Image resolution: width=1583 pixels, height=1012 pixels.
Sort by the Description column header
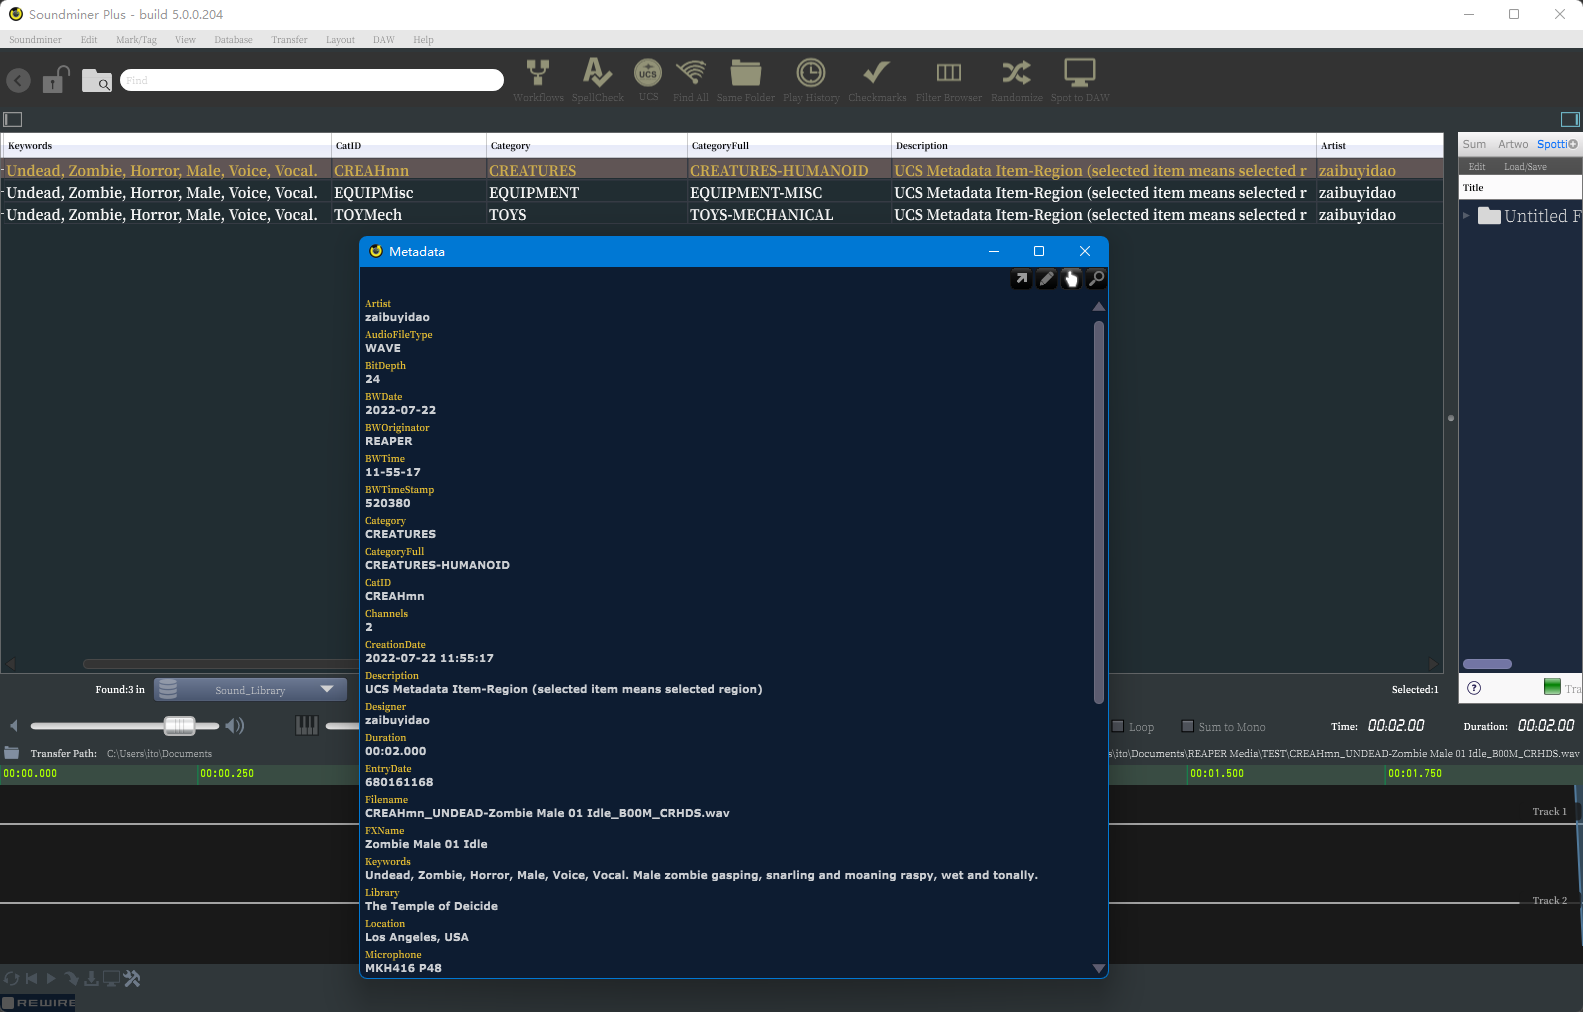1104,145
